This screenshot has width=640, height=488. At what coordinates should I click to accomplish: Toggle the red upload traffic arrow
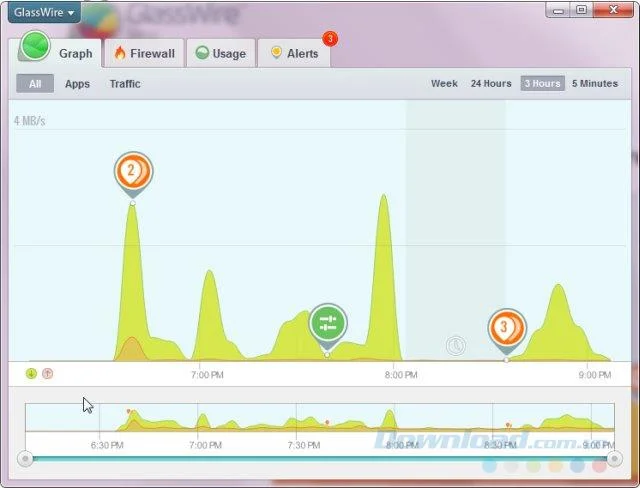pyautogui.click(x=48, y=373)
